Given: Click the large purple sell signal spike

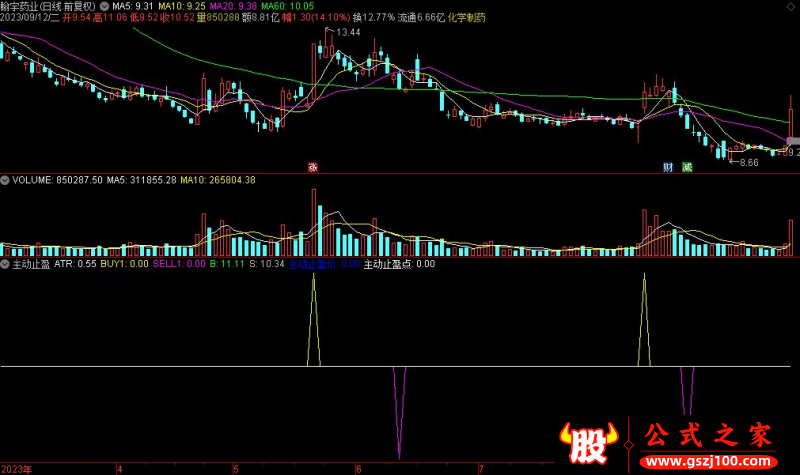Looking at the screenshot, I should [399, 412].
